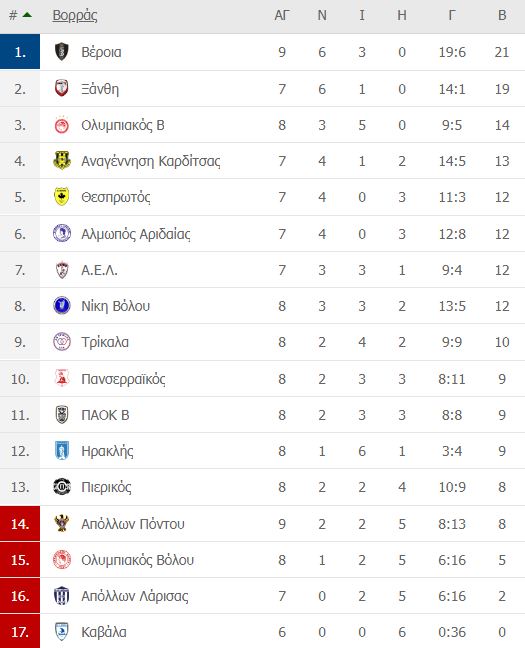Click the Θεσπρωτός yellow crest icon
525x648 pixels.
pyautogui.click(x=62, y=197)
